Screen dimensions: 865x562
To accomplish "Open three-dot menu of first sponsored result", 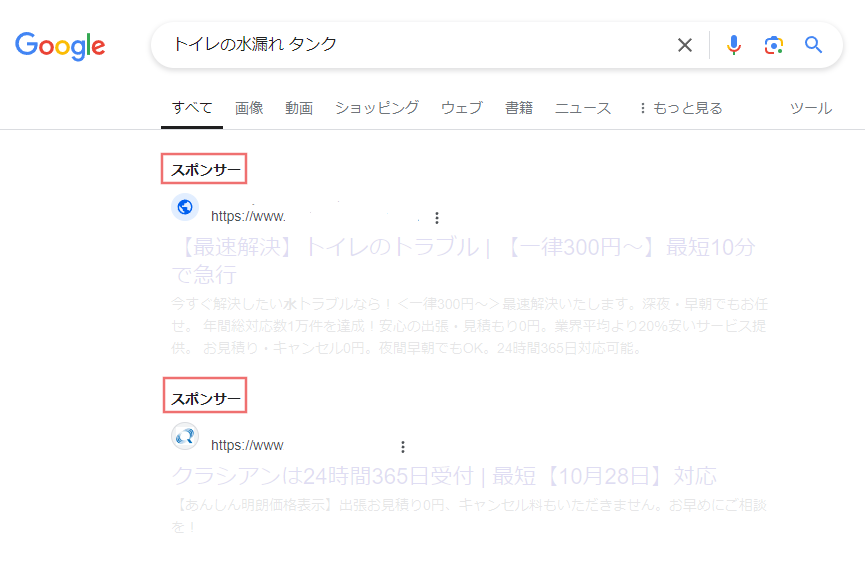I will pos(436,218).
